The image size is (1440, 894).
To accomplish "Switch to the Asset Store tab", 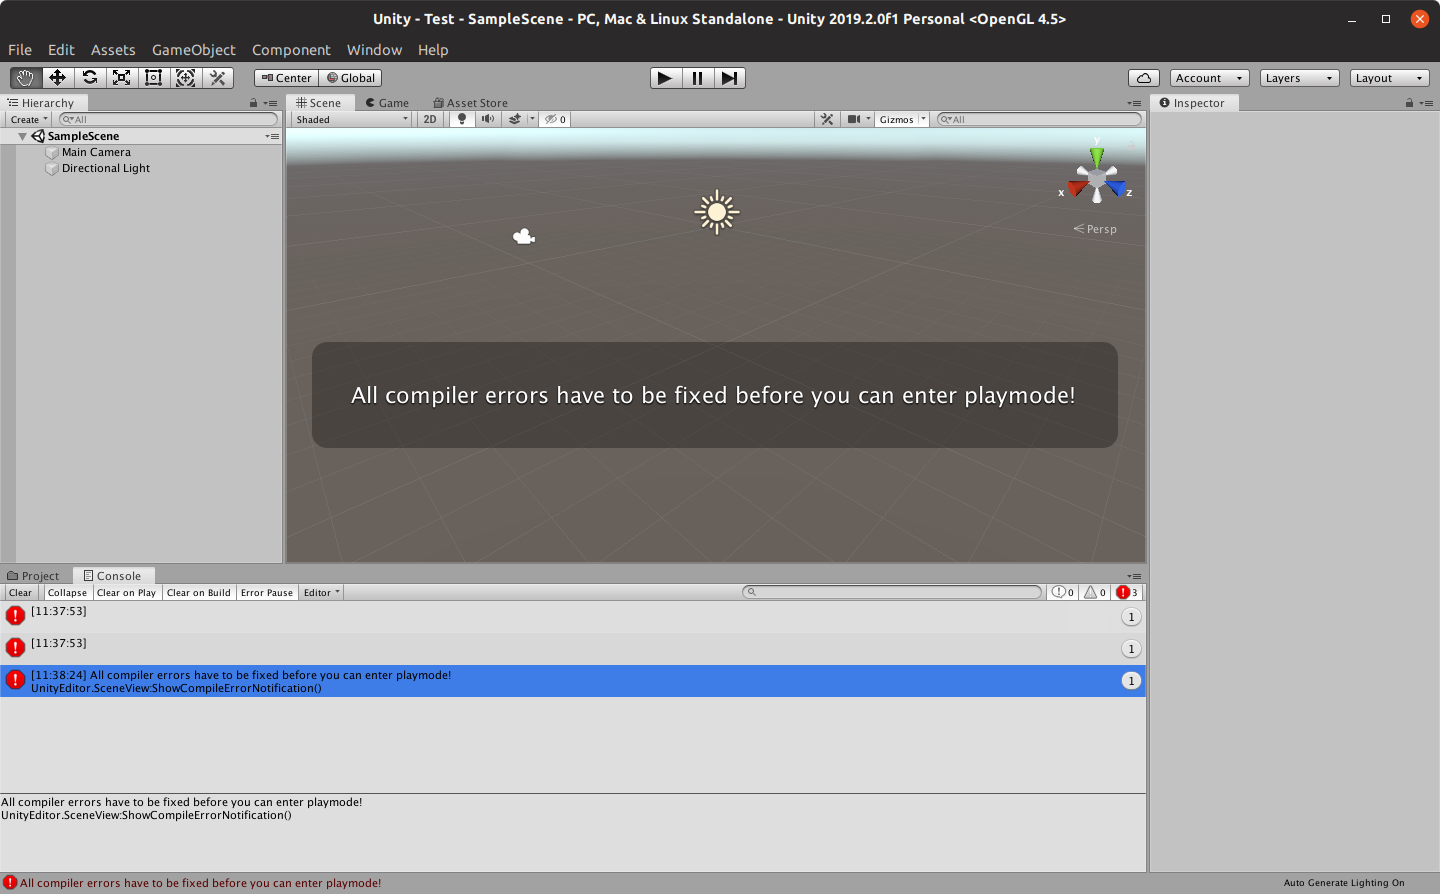I will click(470, 103).
